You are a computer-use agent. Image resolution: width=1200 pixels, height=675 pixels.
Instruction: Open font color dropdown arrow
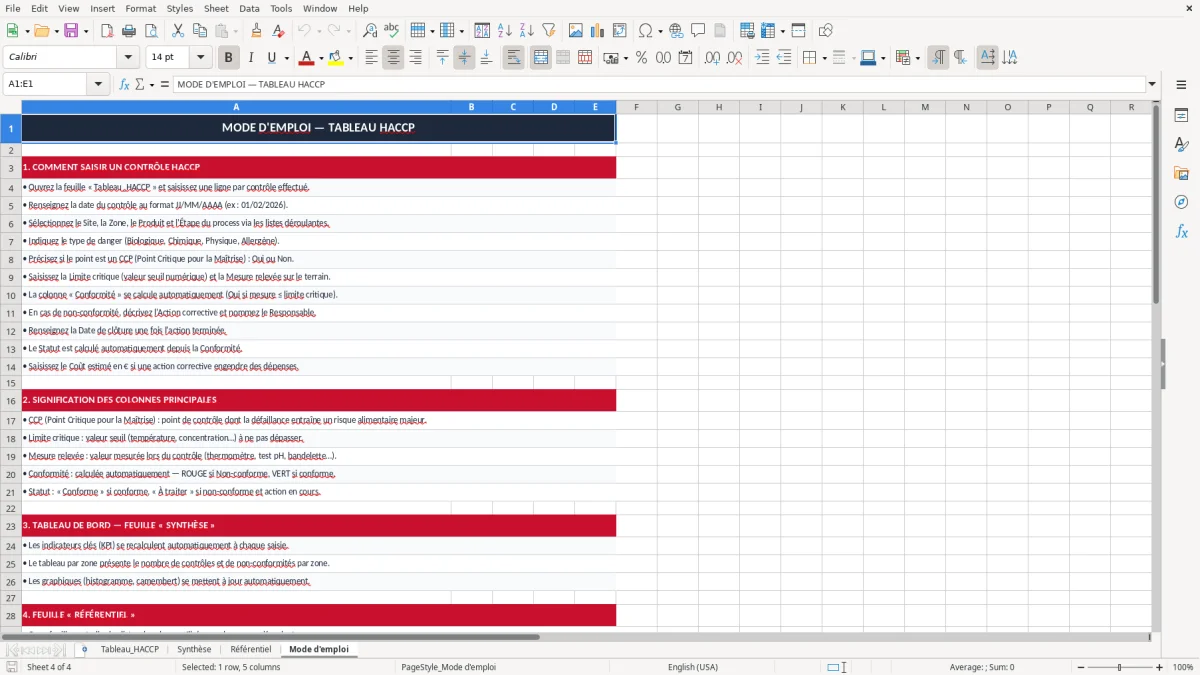(x=320, y=58)
